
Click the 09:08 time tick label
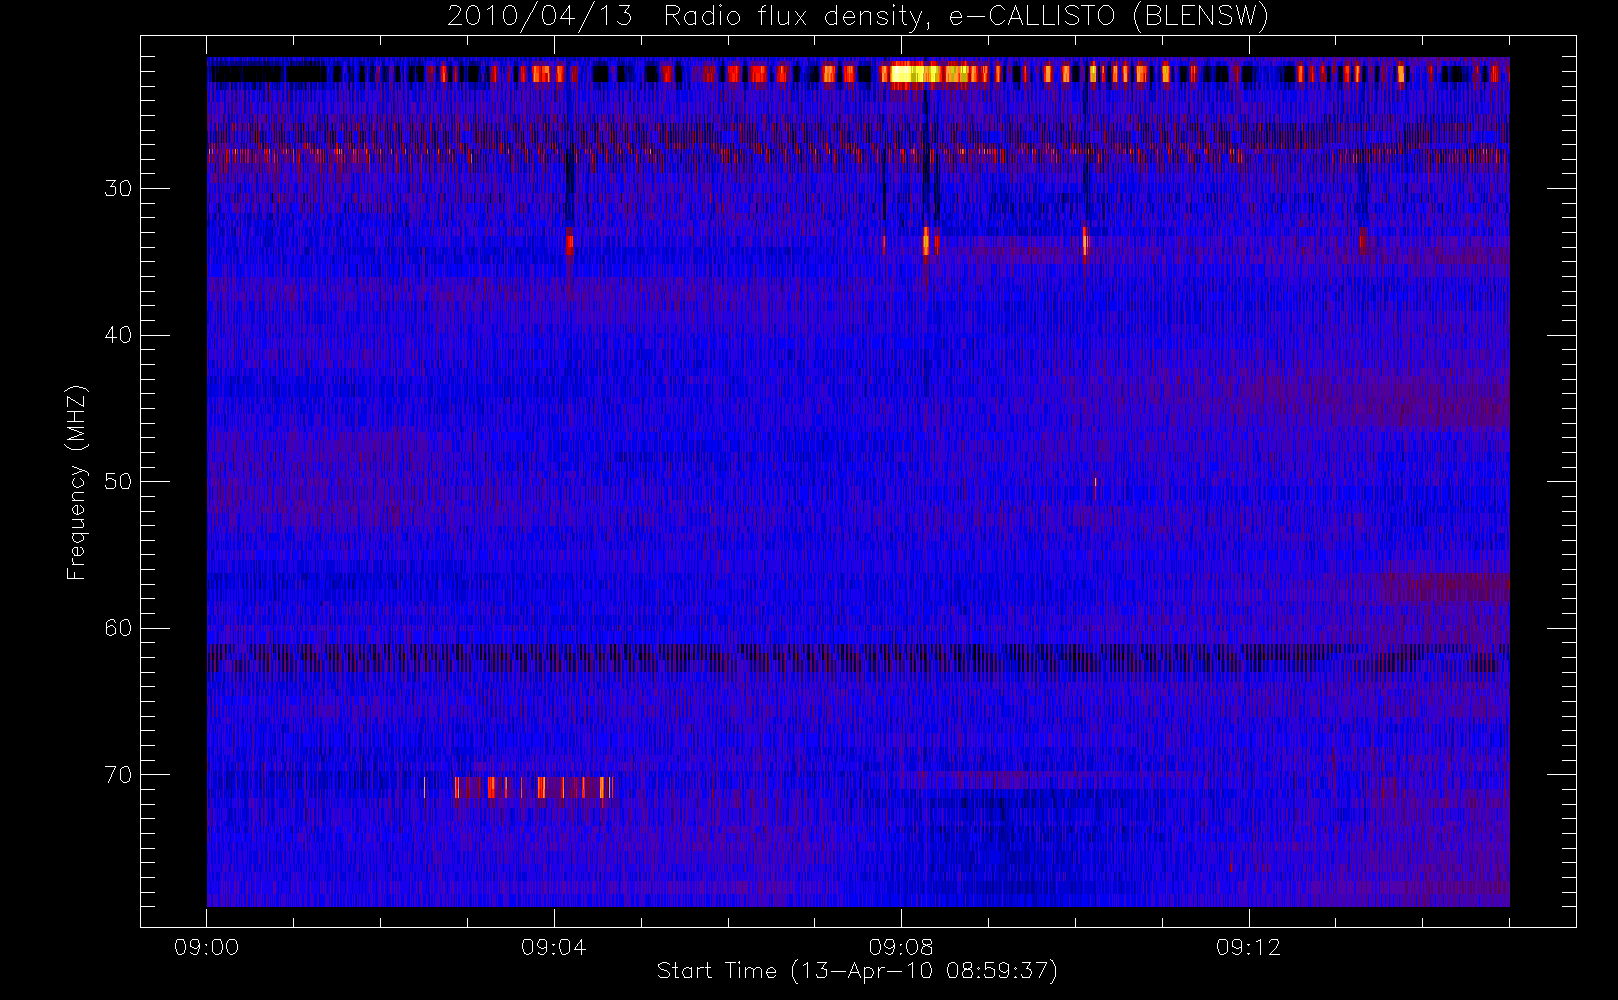click(901, 947)
